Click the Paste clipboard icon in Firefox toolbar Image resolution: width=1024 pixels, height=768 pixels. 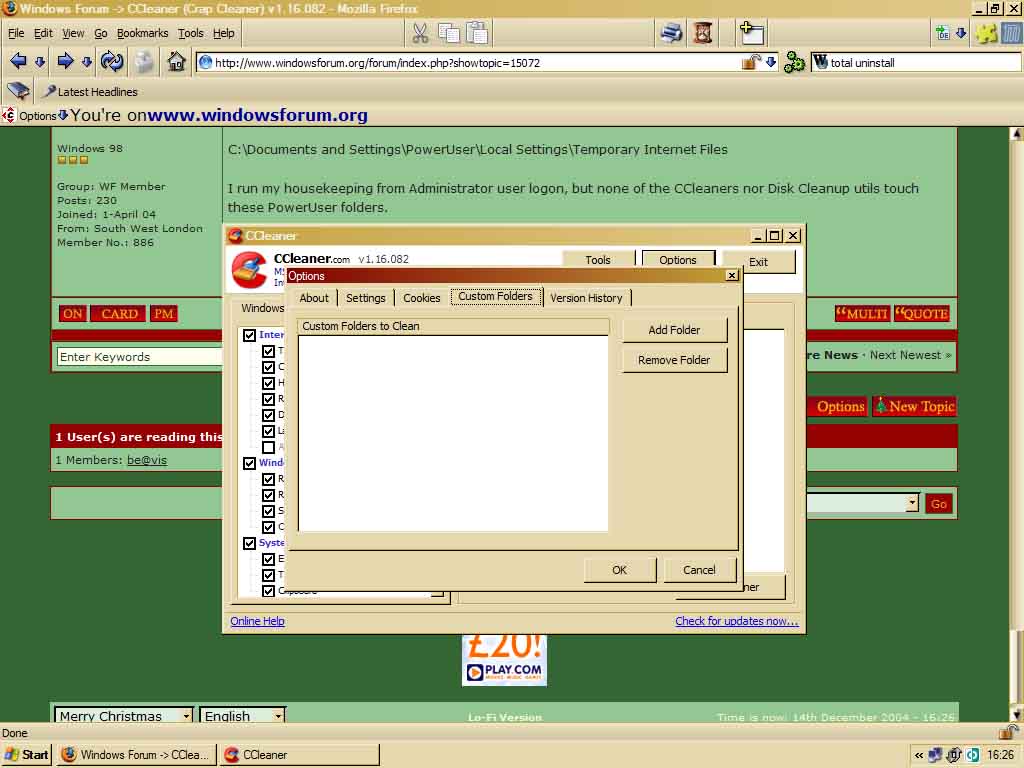(477, 33)
